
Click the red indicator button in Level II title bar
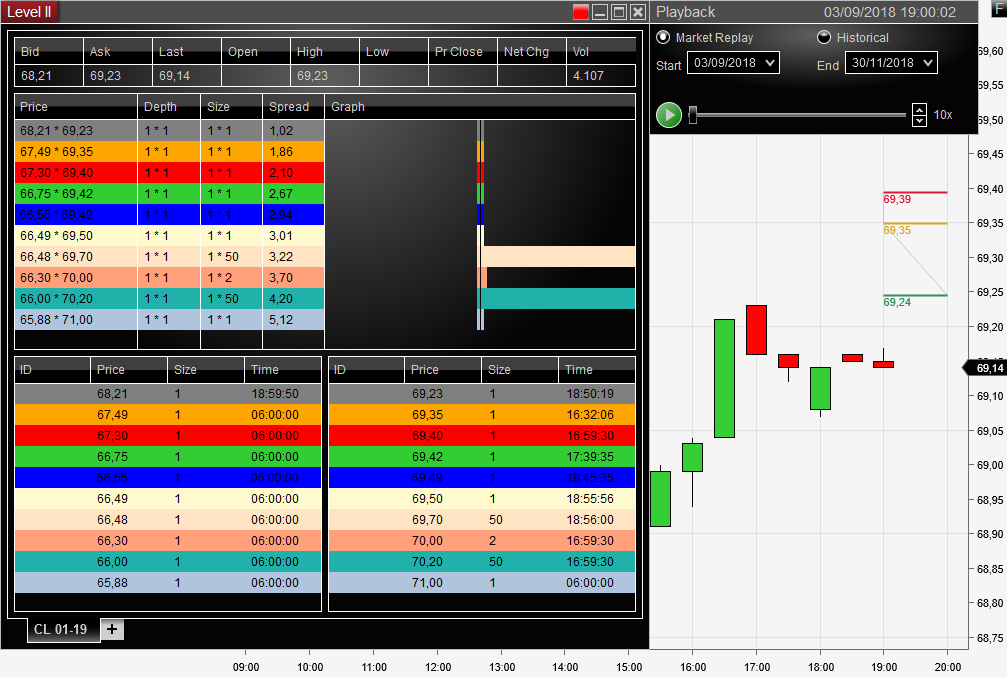tap(581, 12)
